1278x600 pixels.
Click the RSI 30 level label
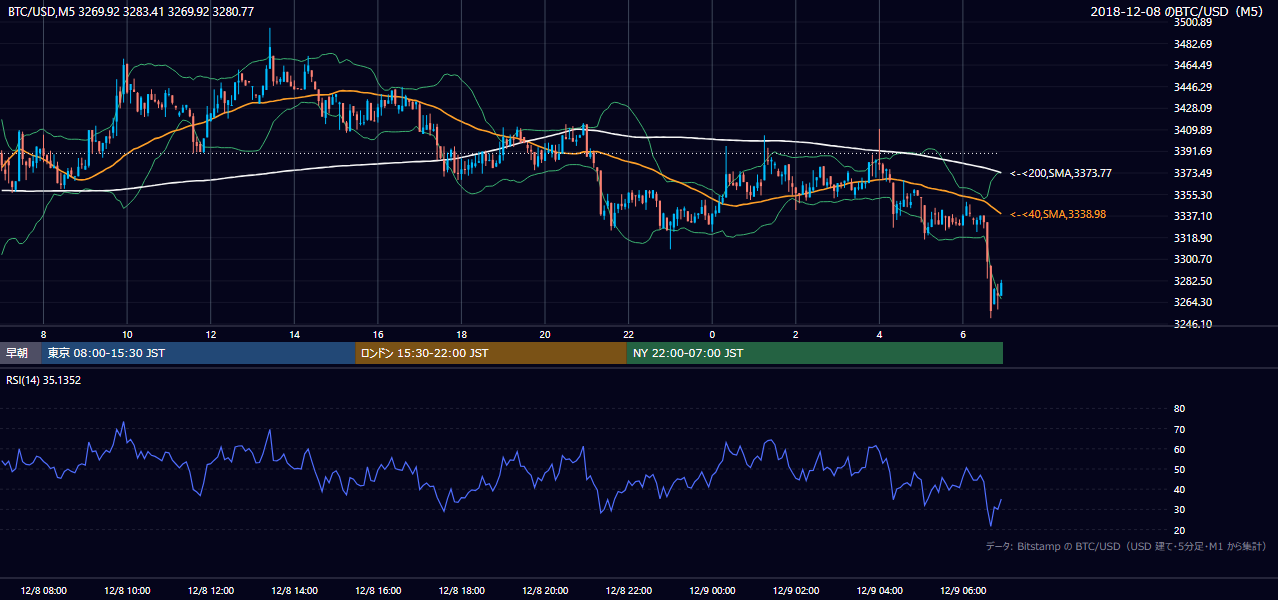click(x=1179, y=510)
